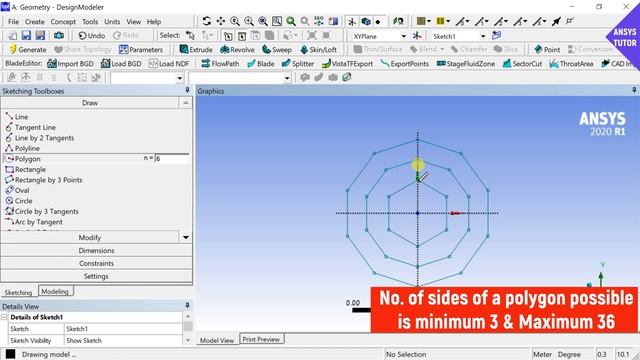
Task: Open the Concept menu
Action: [x=63, y=22]
